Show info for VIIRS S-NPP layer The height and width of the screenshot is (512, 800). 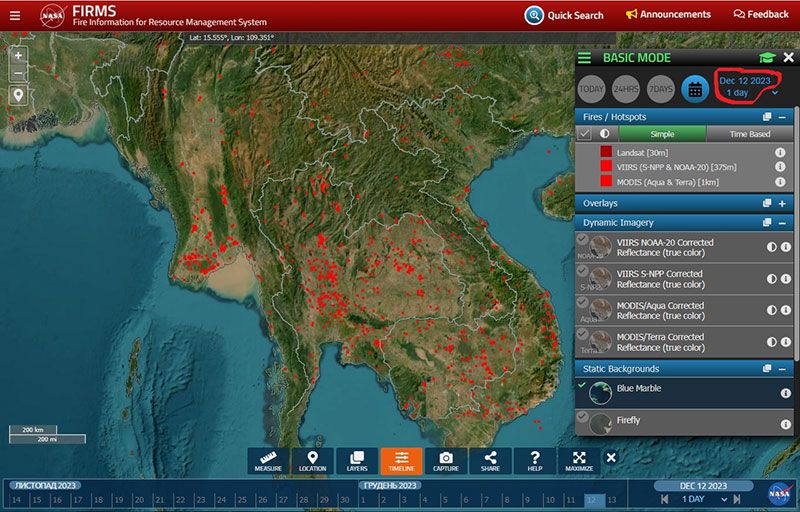pyautogui.click(x=786, y=279)
